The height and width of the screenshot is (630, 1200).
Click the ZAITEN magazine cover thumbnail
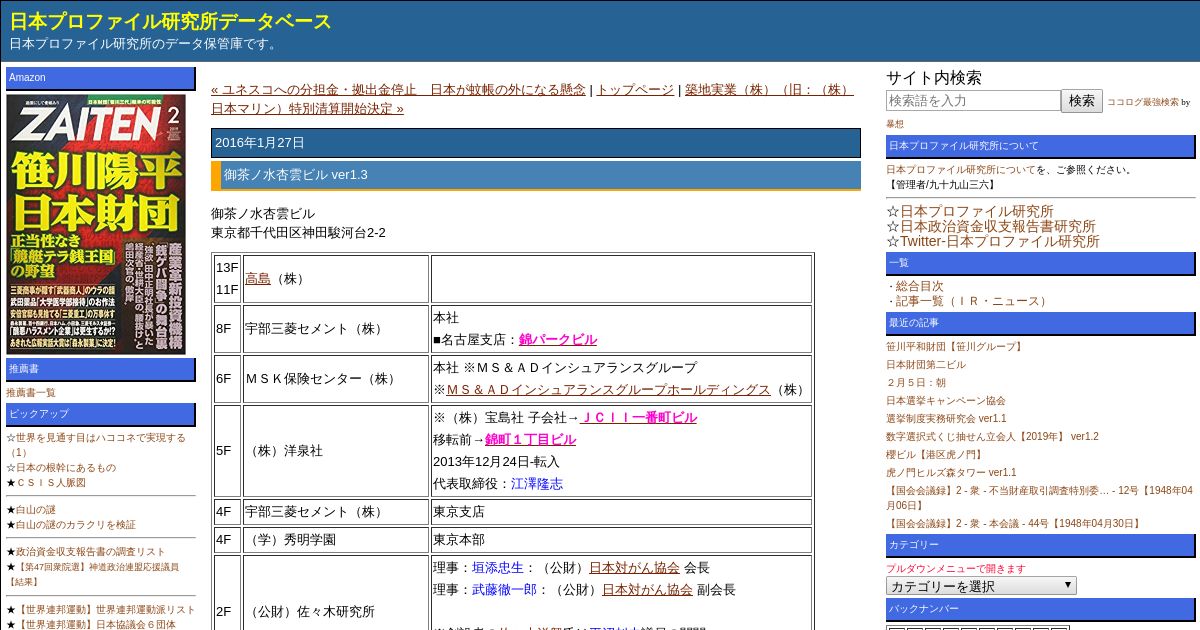[x=96, y=223]
